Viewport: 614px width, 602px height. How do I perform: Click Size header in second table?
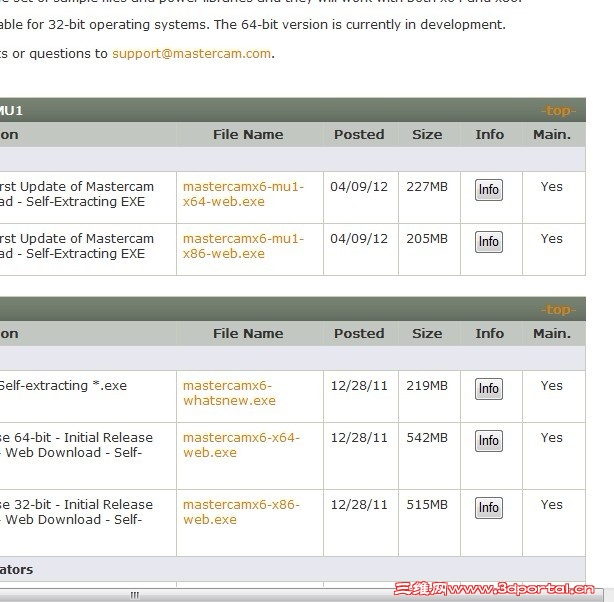427,333
